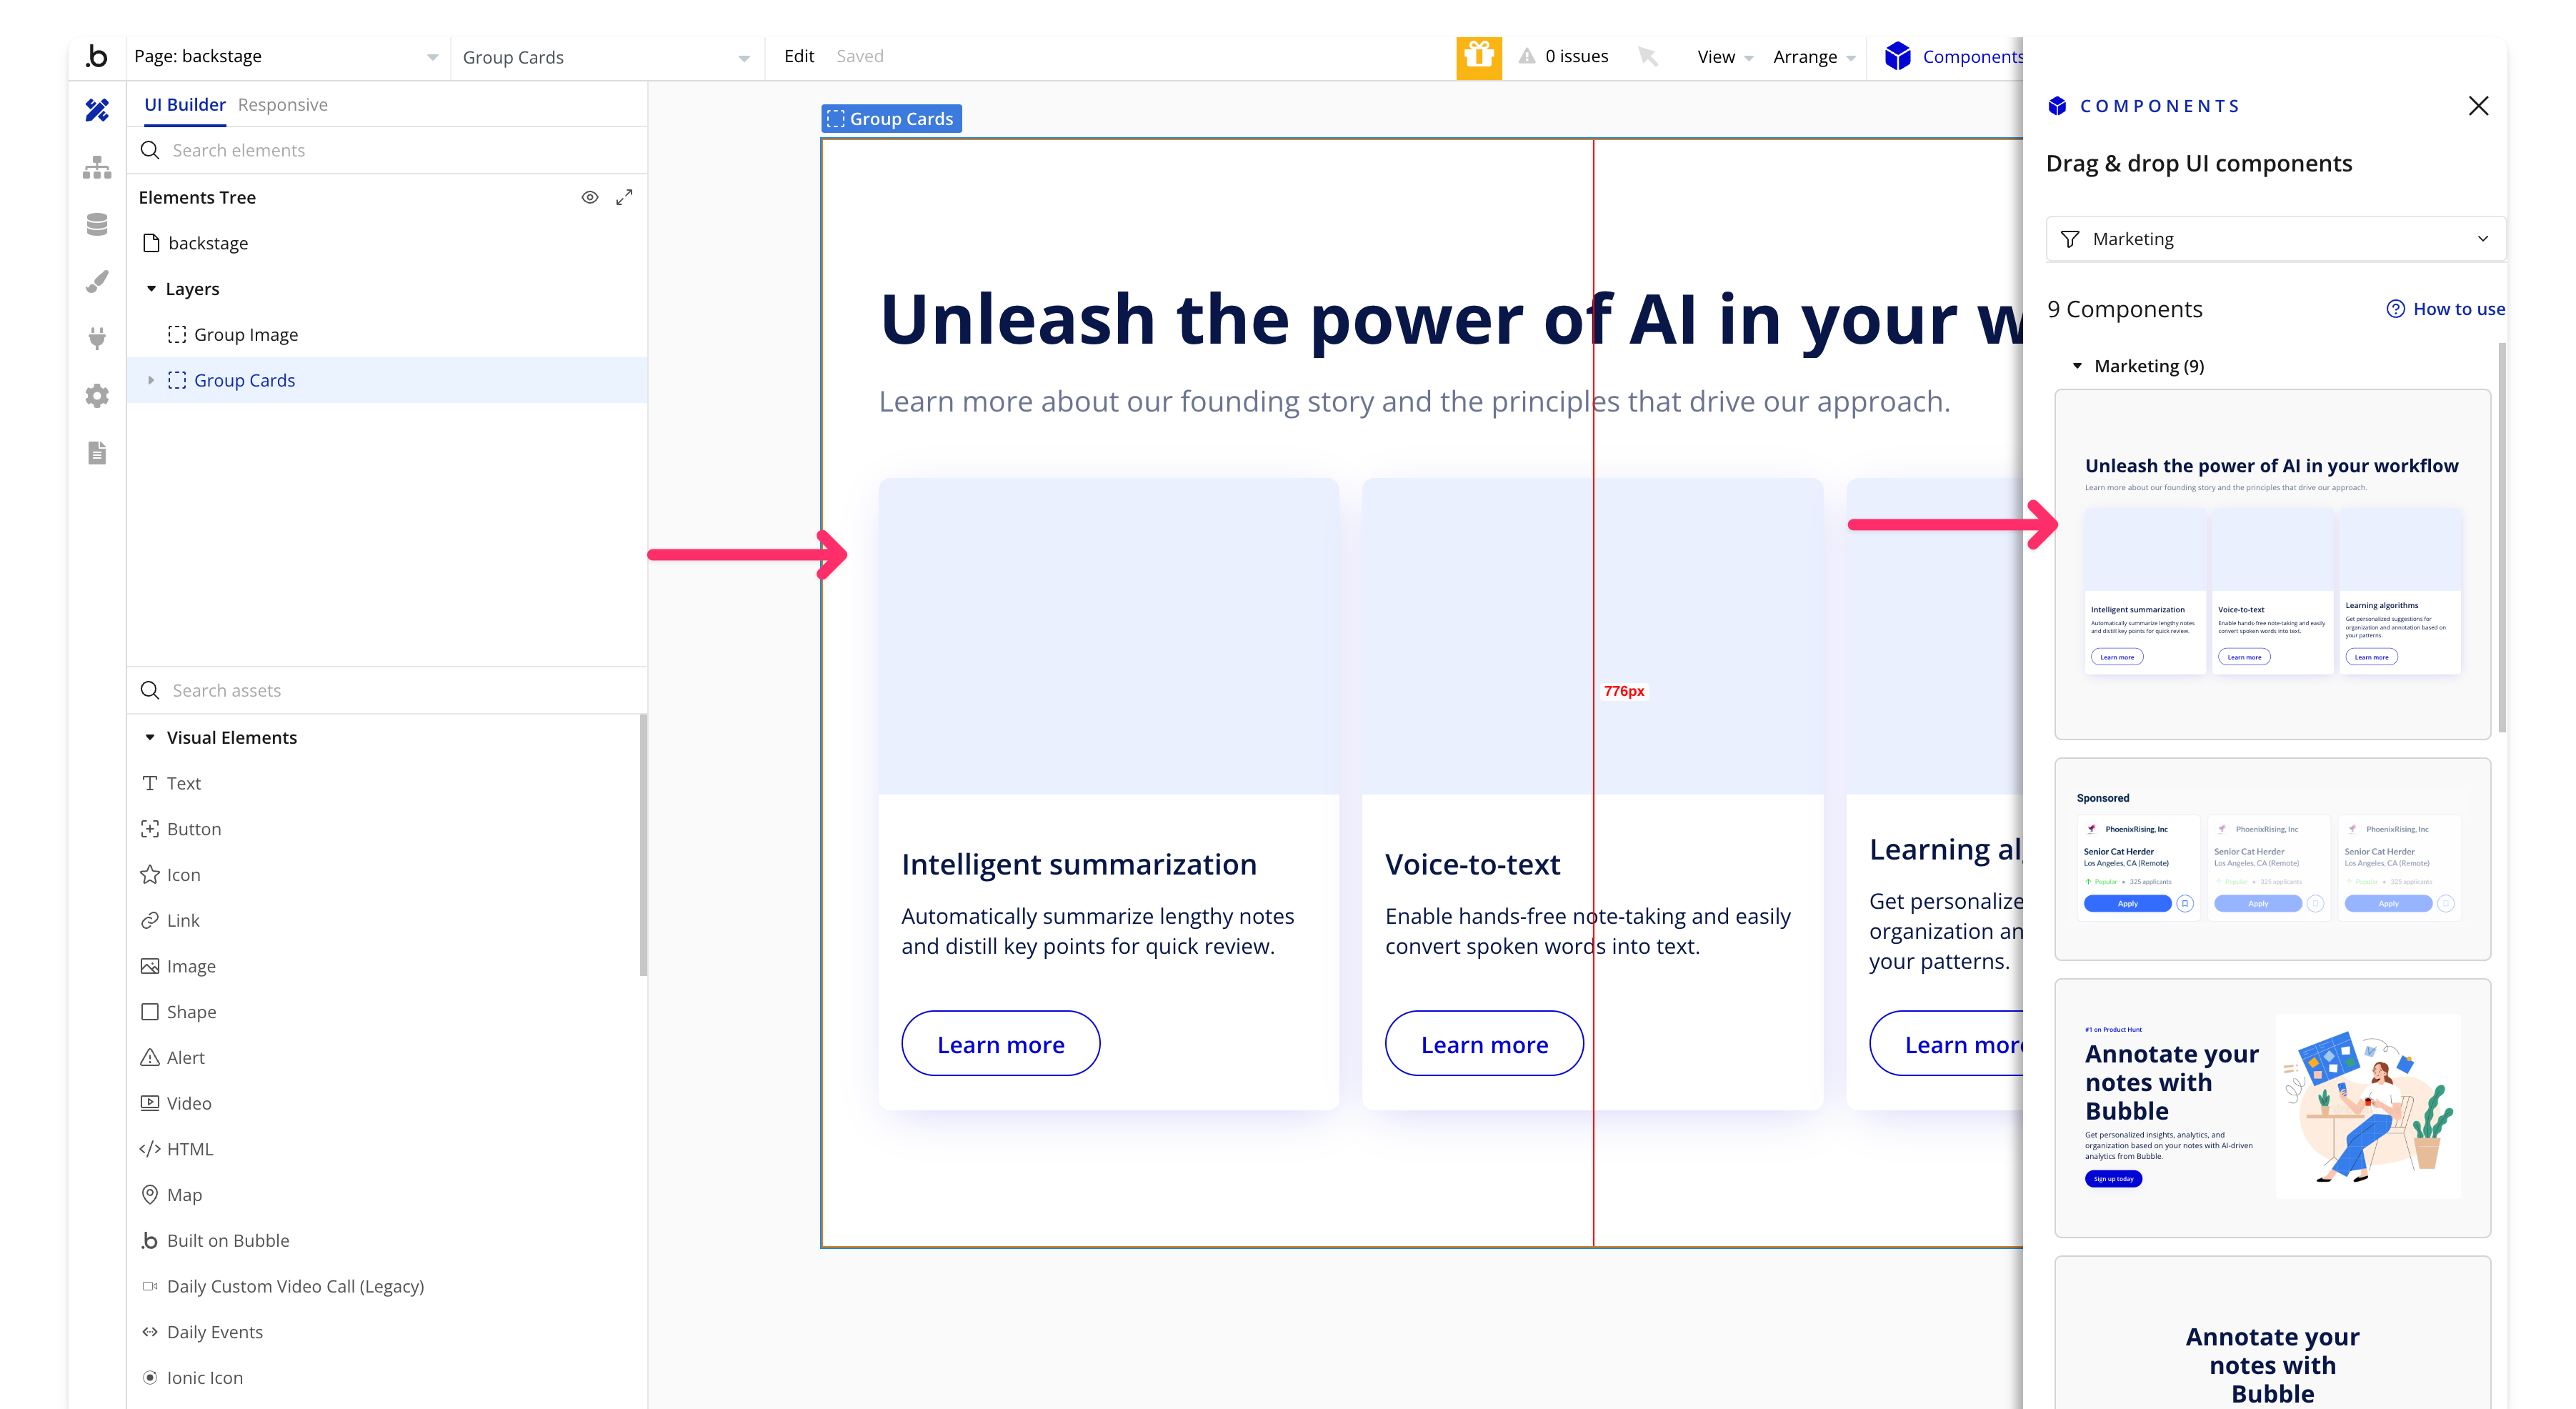2576x1409 pixels.
Task: Open the Marketing filter dropdown
Action: (x=2274, y=239)
